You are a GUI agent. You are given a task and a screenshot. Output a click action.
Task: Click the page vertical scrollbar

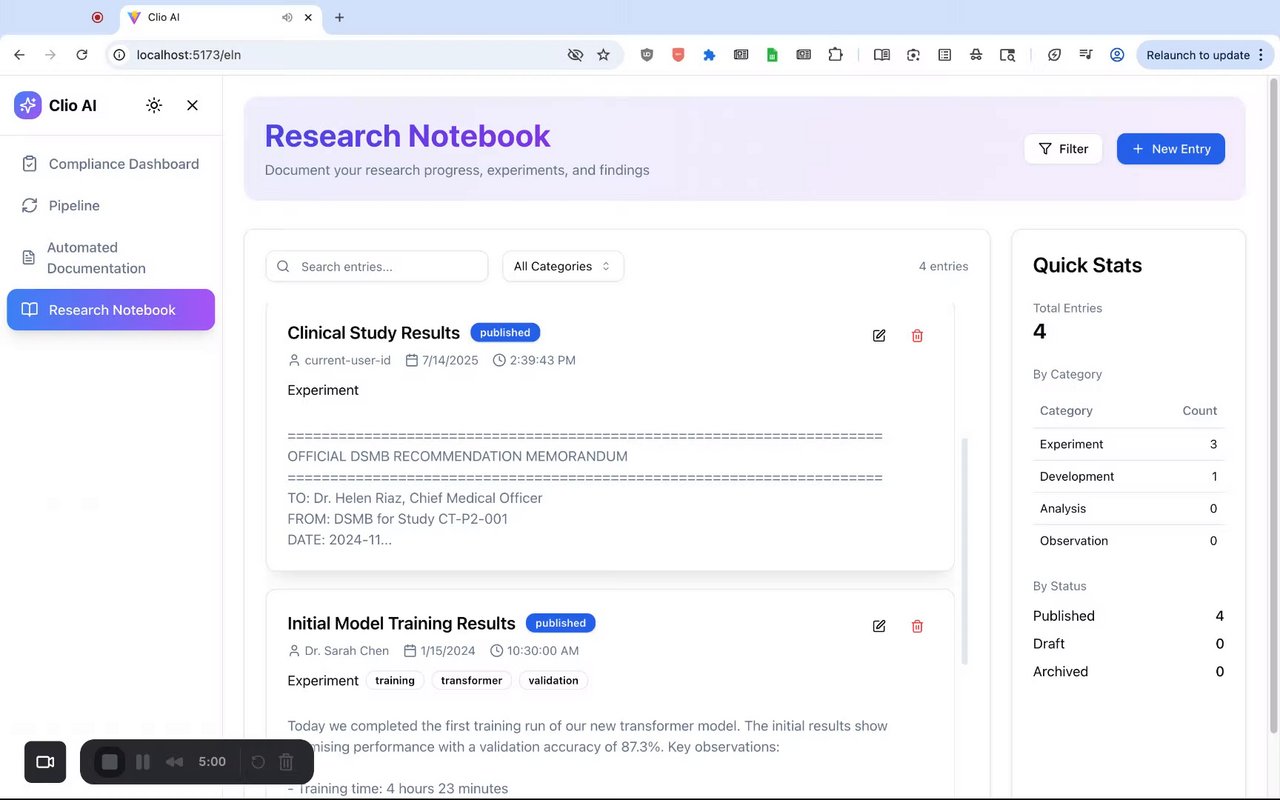point(1273,405)
